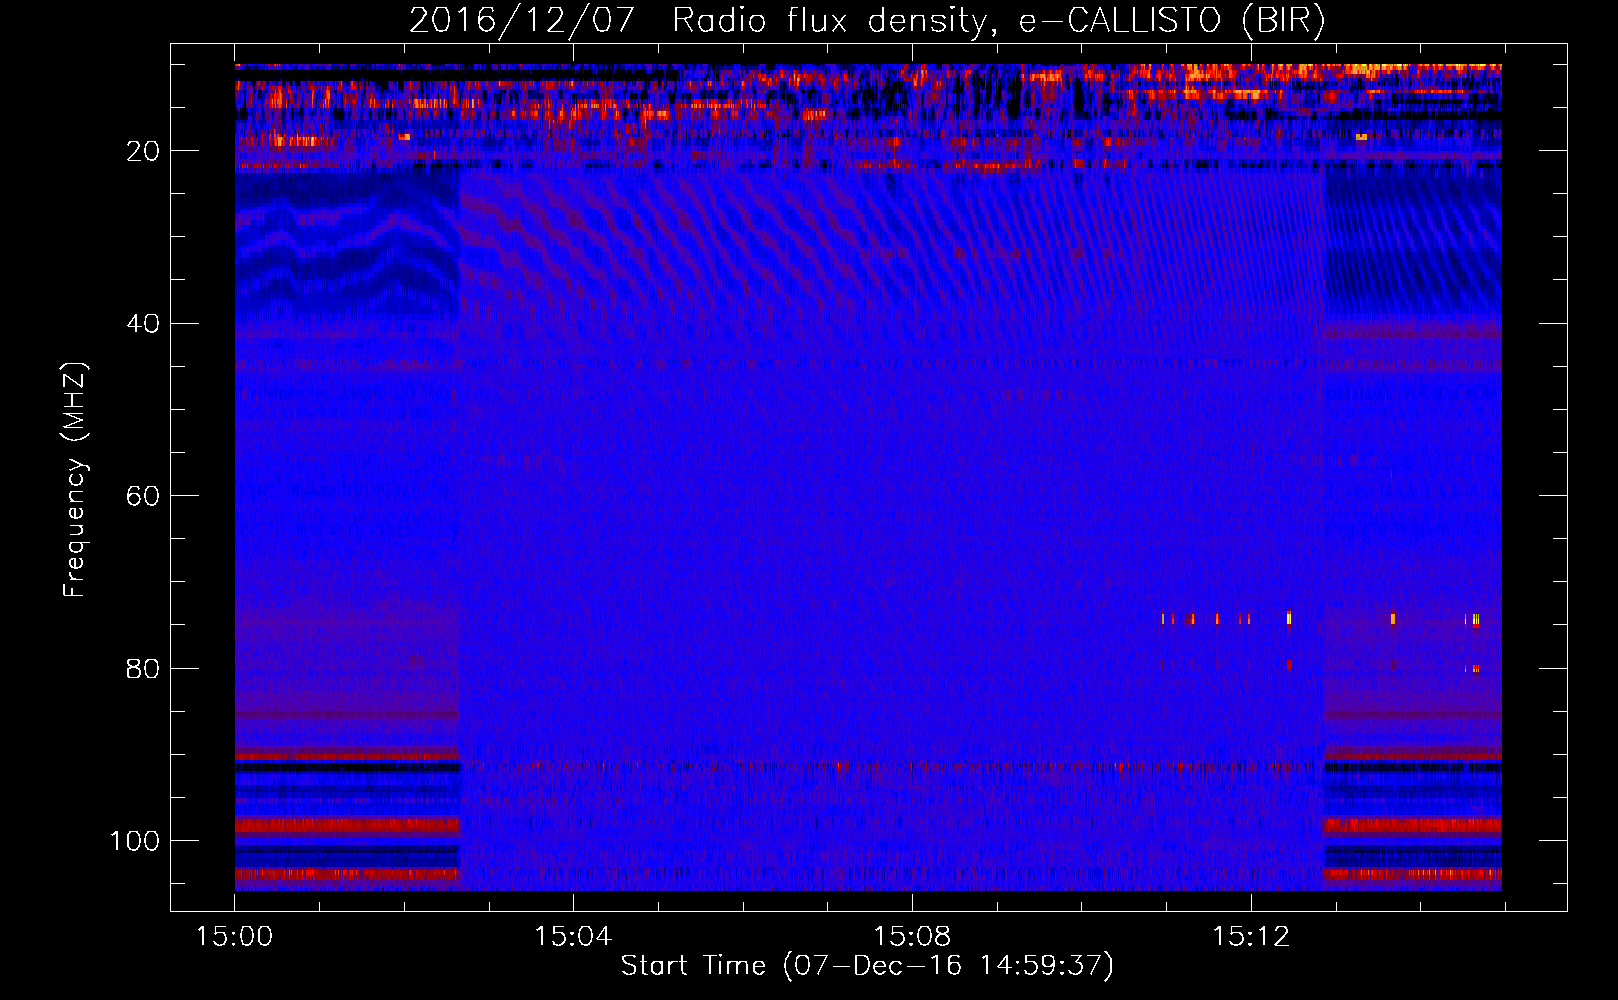Image resolution: width=1618 pixels, height=1000 pixels.
Task: Click the '100' frequency tick label
Action: click(135, 841)
